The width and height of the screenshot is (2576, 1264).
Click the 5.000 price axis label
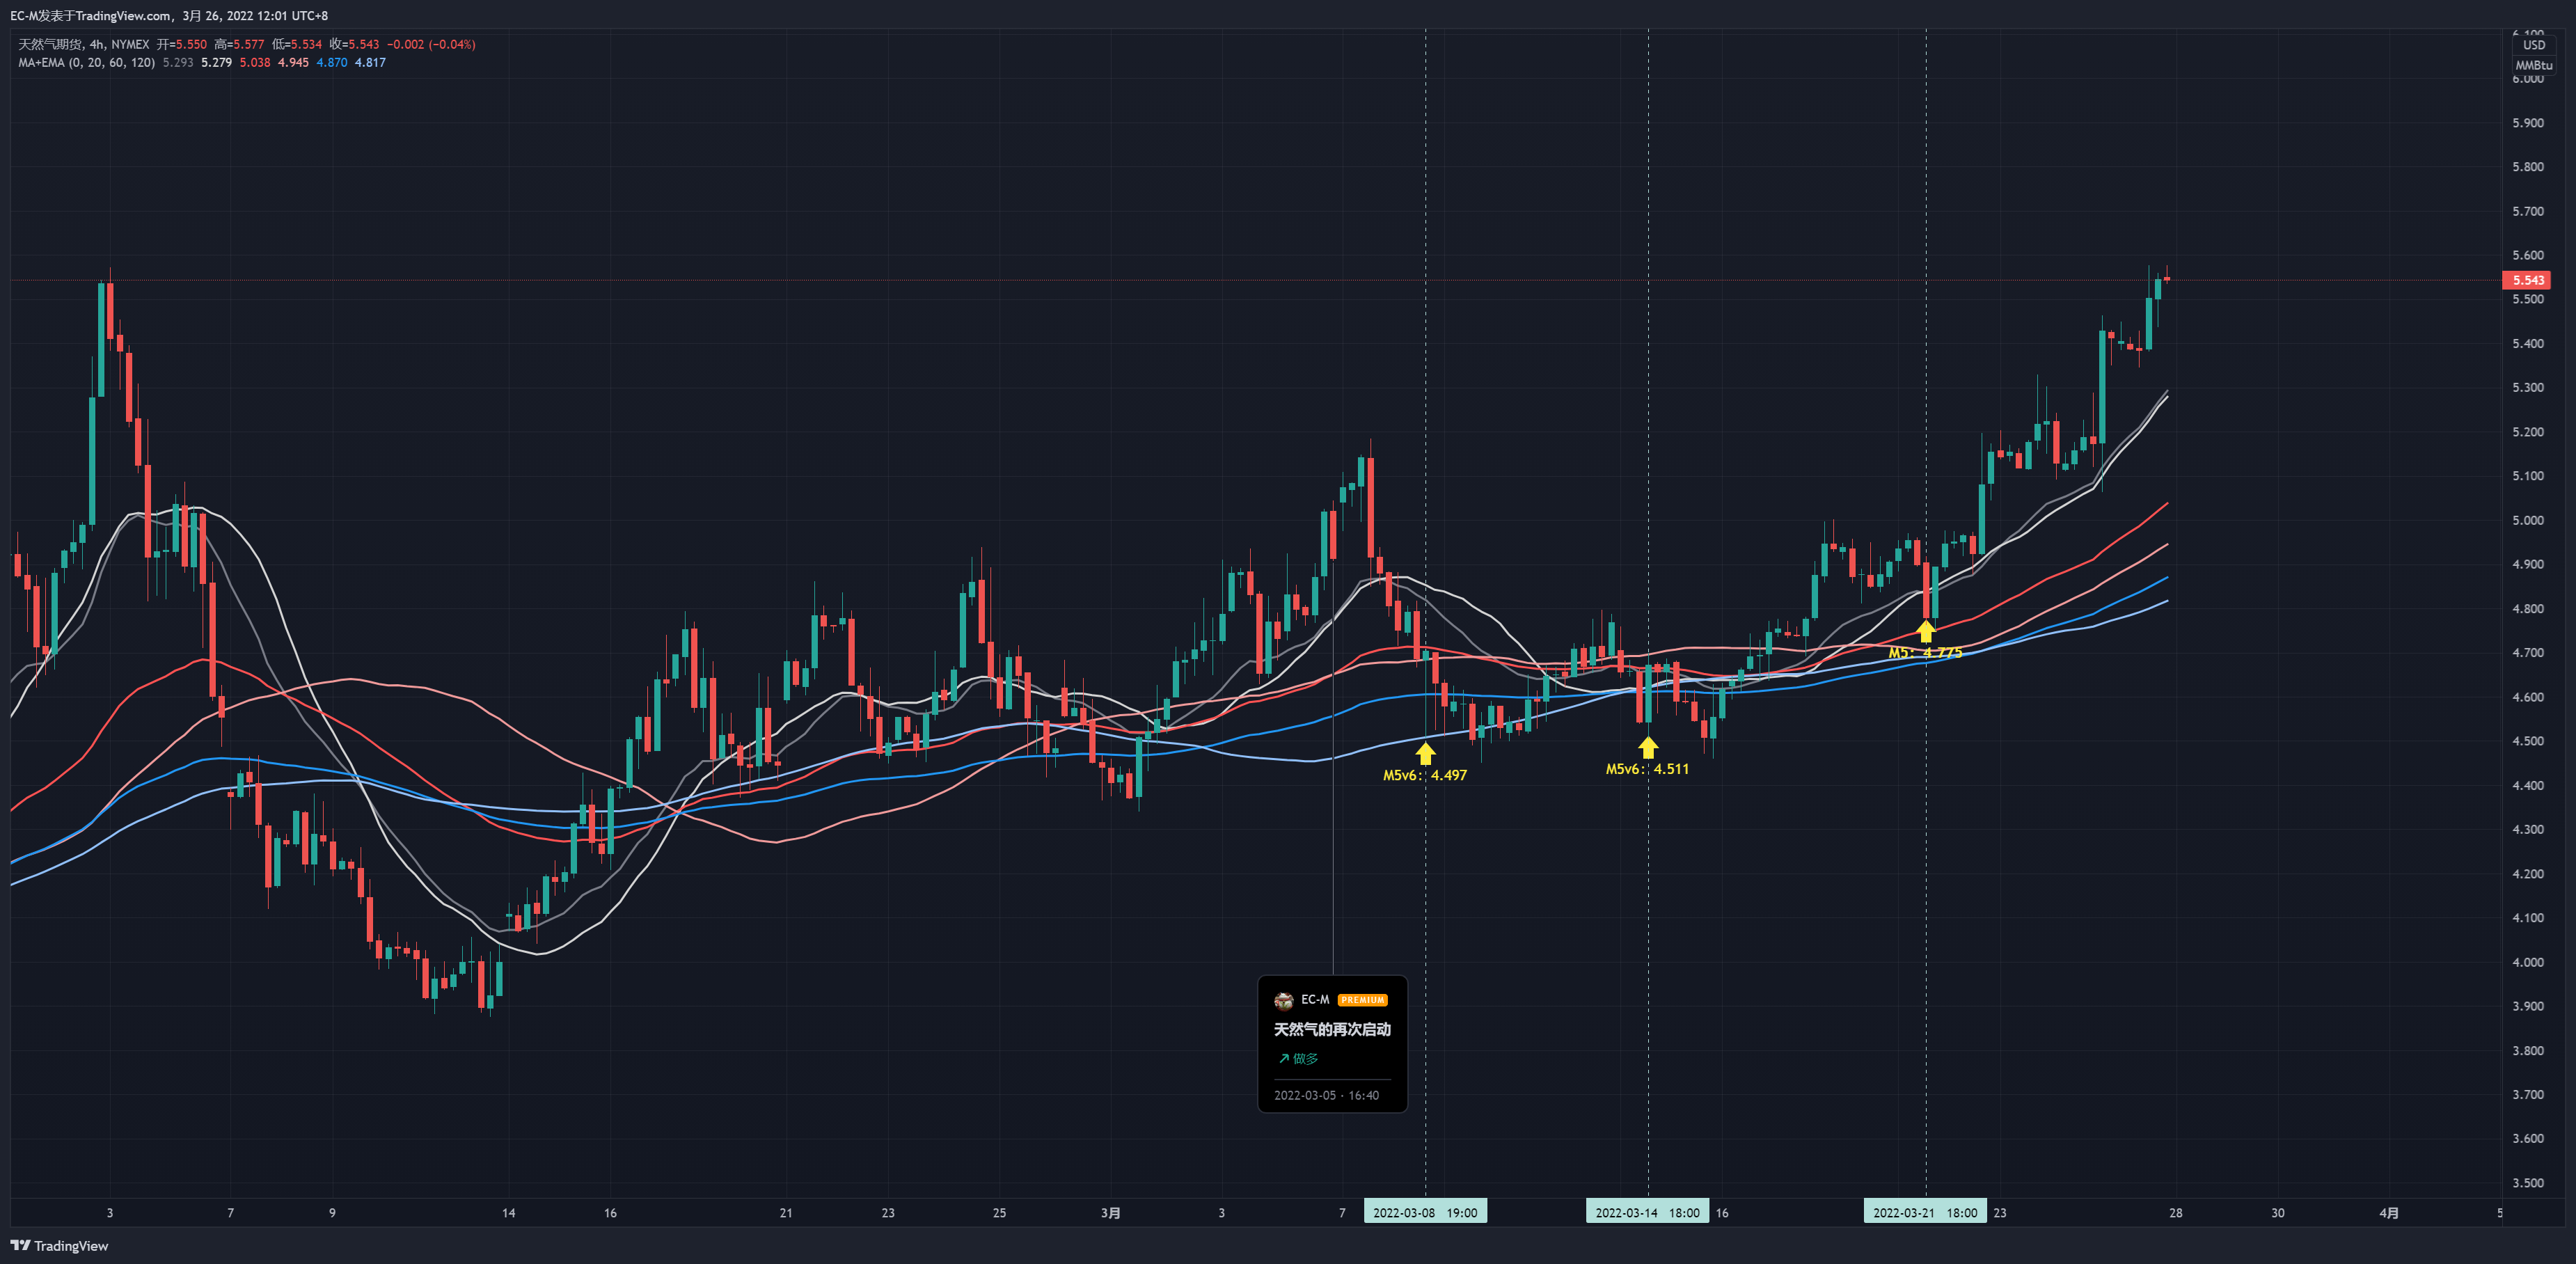point(2527,520)
